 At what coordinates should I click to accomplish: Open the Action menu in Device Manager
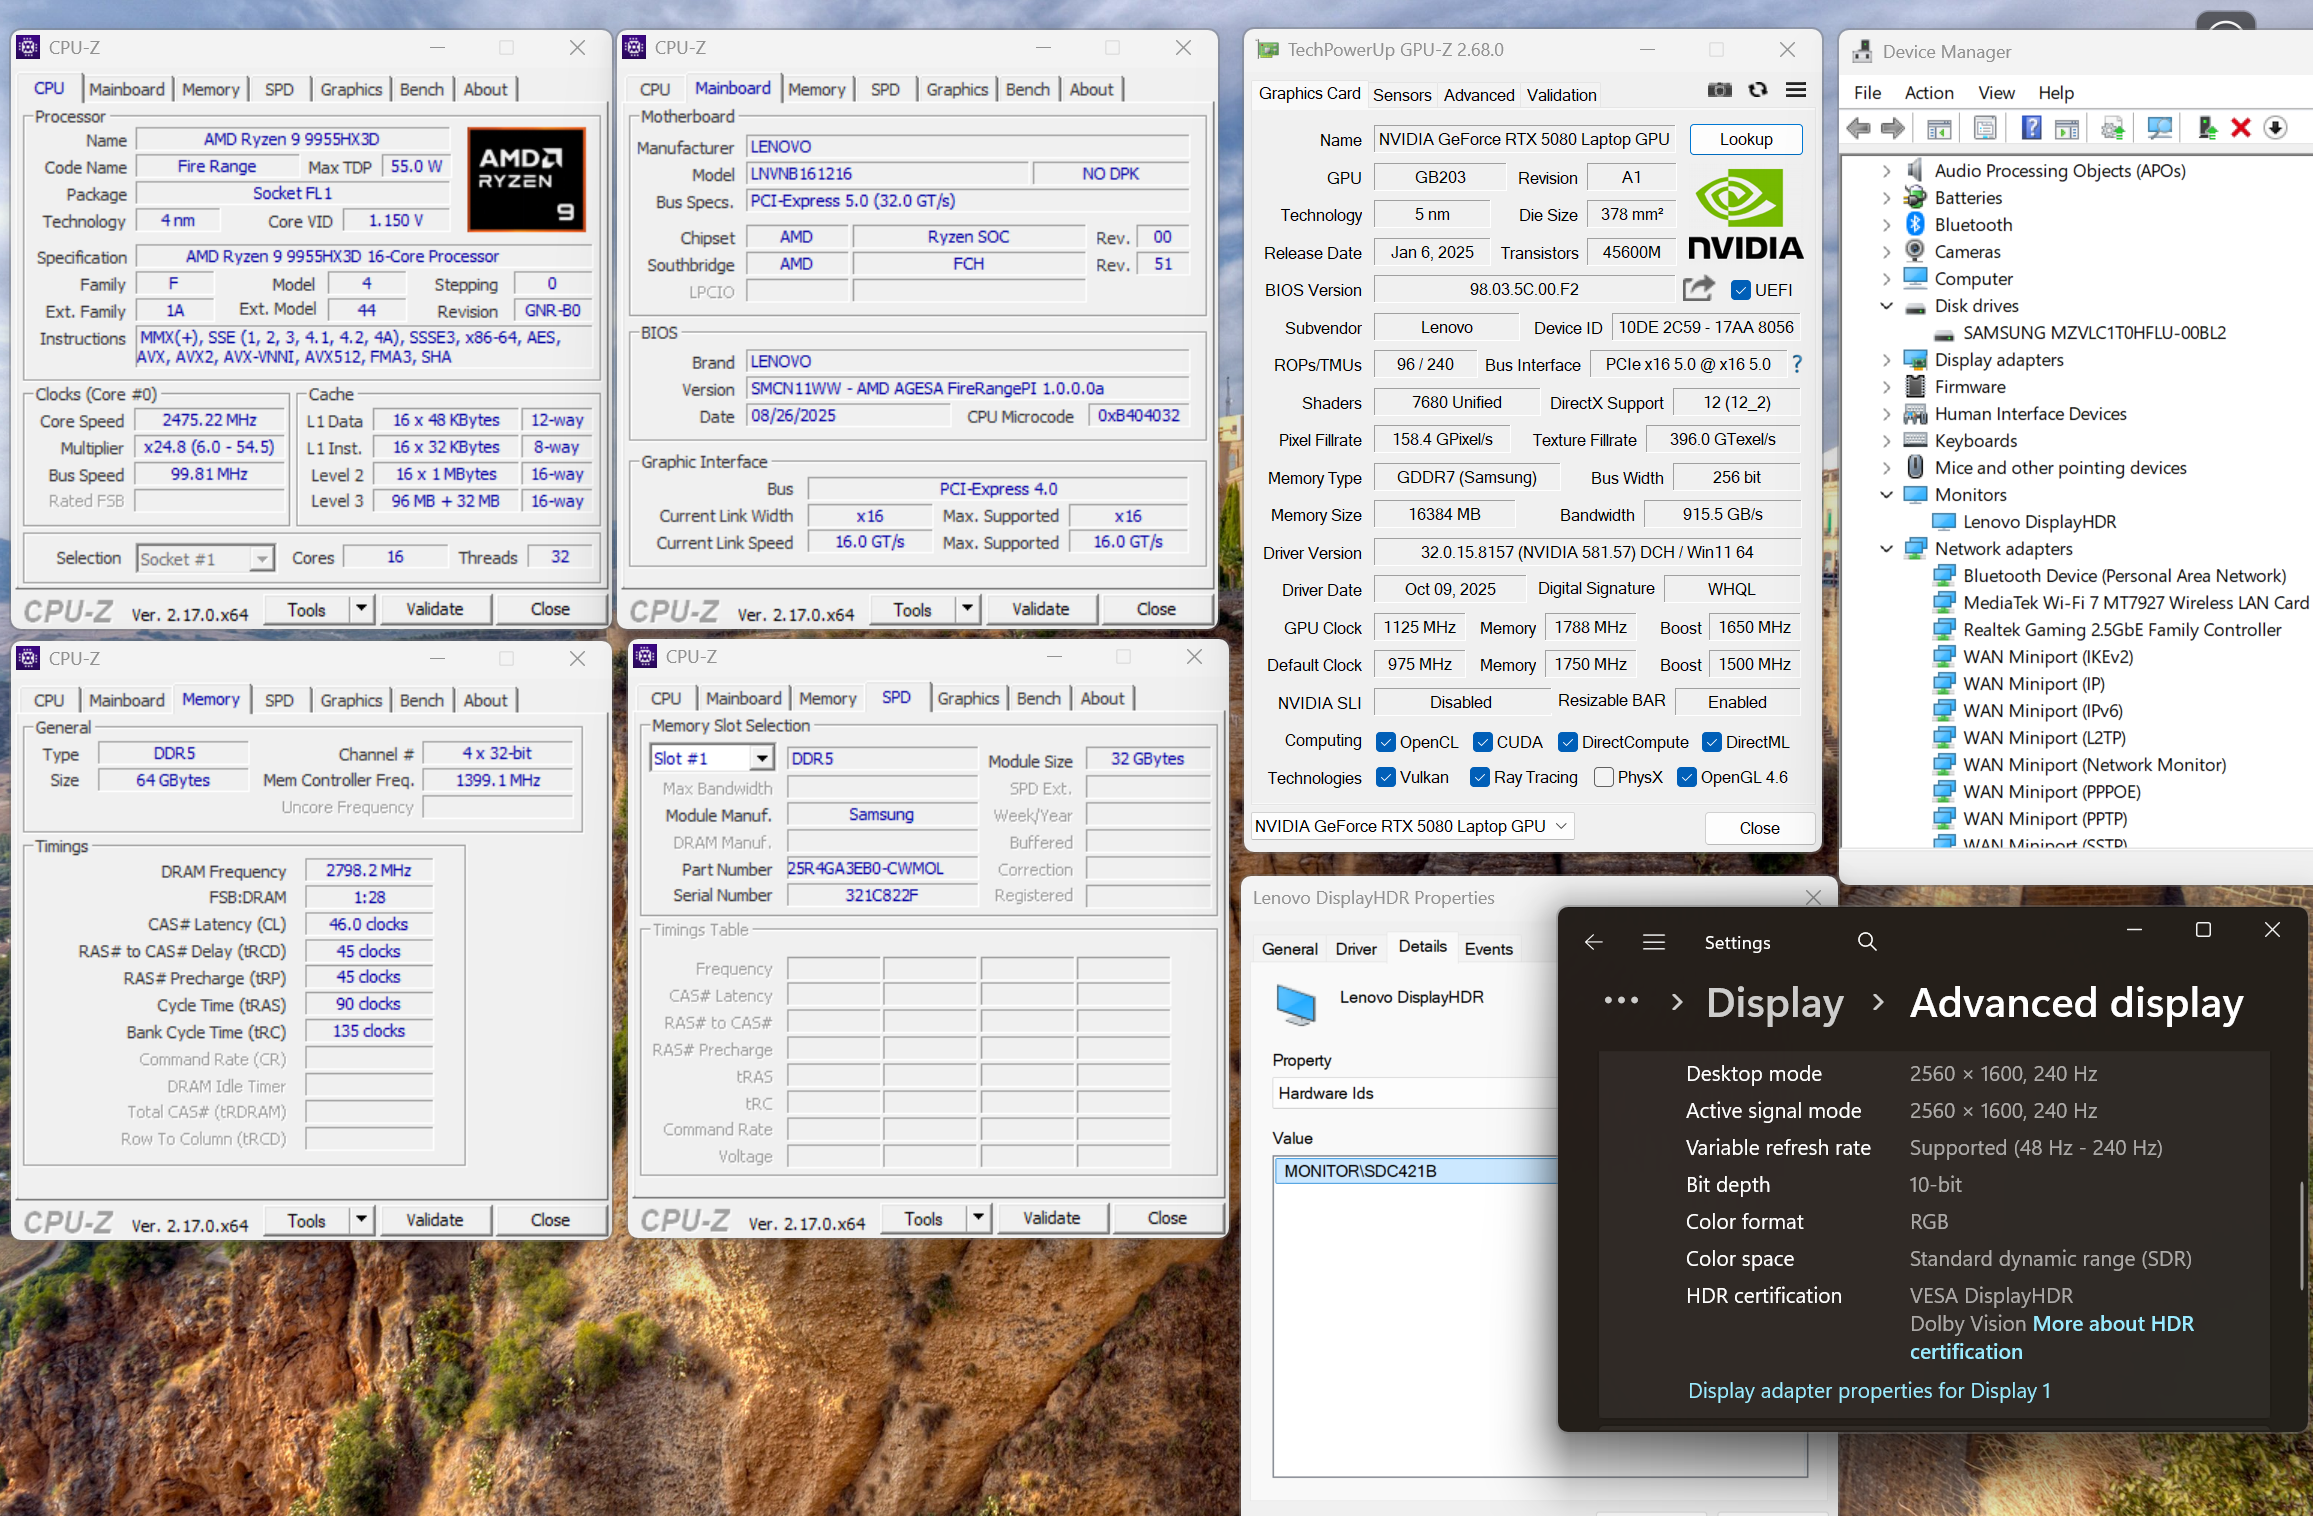point(1928,93)
